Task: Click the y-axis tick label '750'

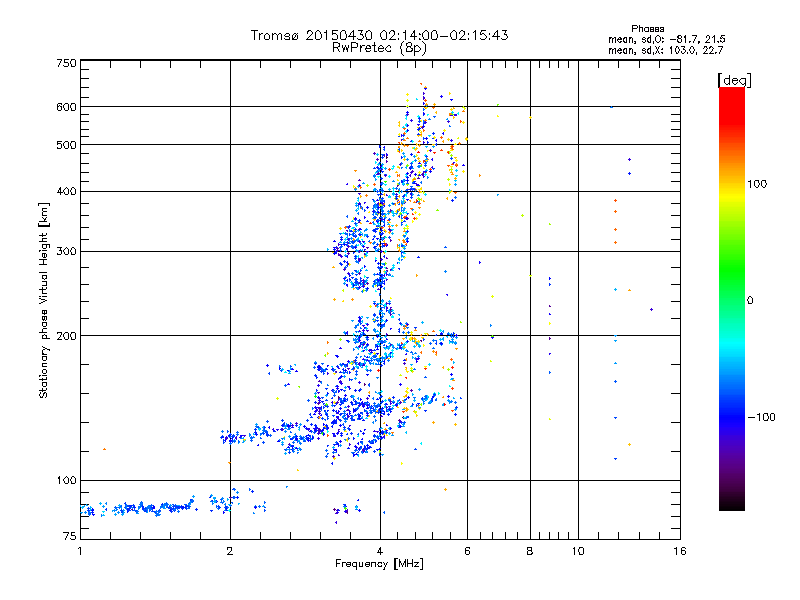Action: pos(66,64)
